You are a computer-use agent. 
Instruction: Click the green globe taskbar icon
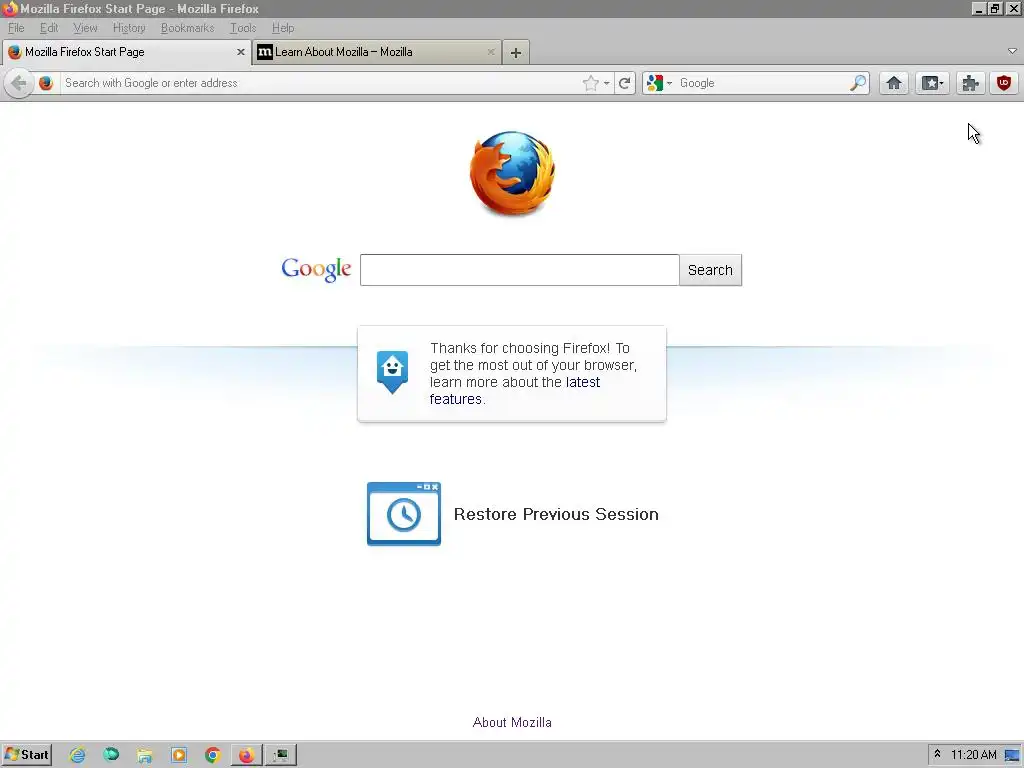tap(111, 755)
